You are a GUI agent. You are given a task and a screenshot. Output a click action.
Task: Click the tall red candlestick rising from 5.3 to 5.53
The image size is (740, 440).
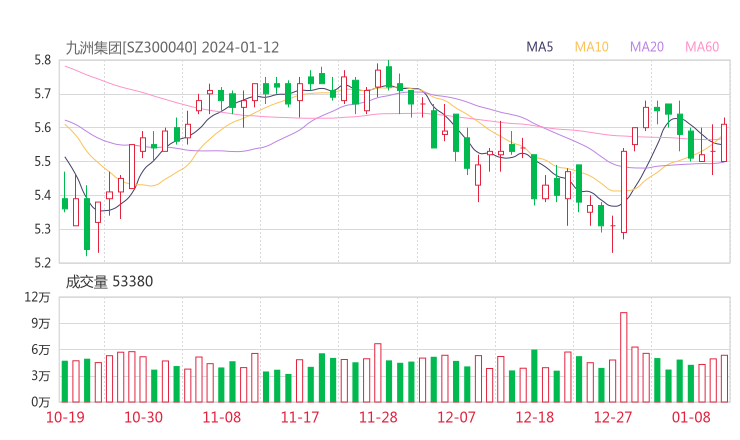pos(623,192)
